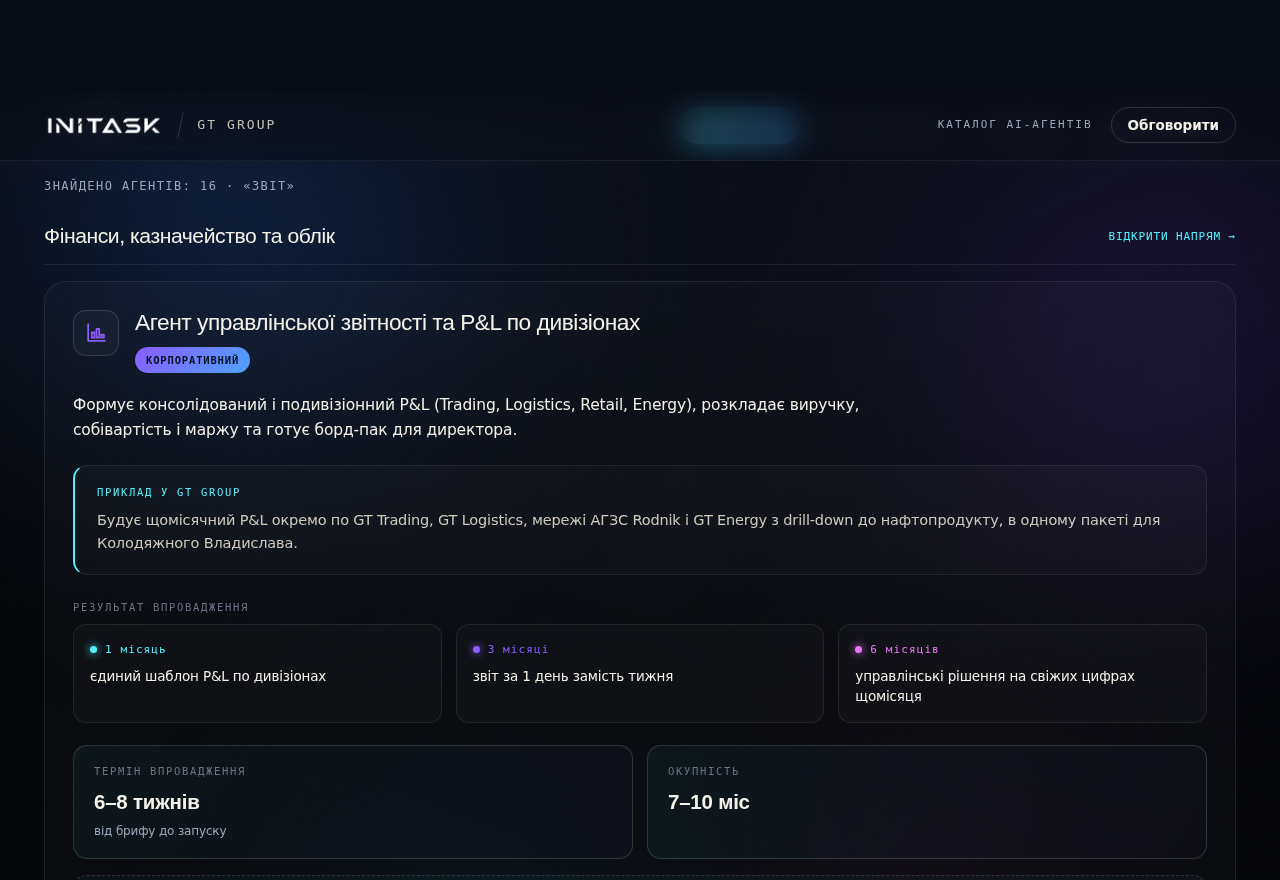The width and height of the screenshot is (1280, 880).
Task: Open the Каталог AI-агентів menu item
Action: click(x=1015, y=125)
